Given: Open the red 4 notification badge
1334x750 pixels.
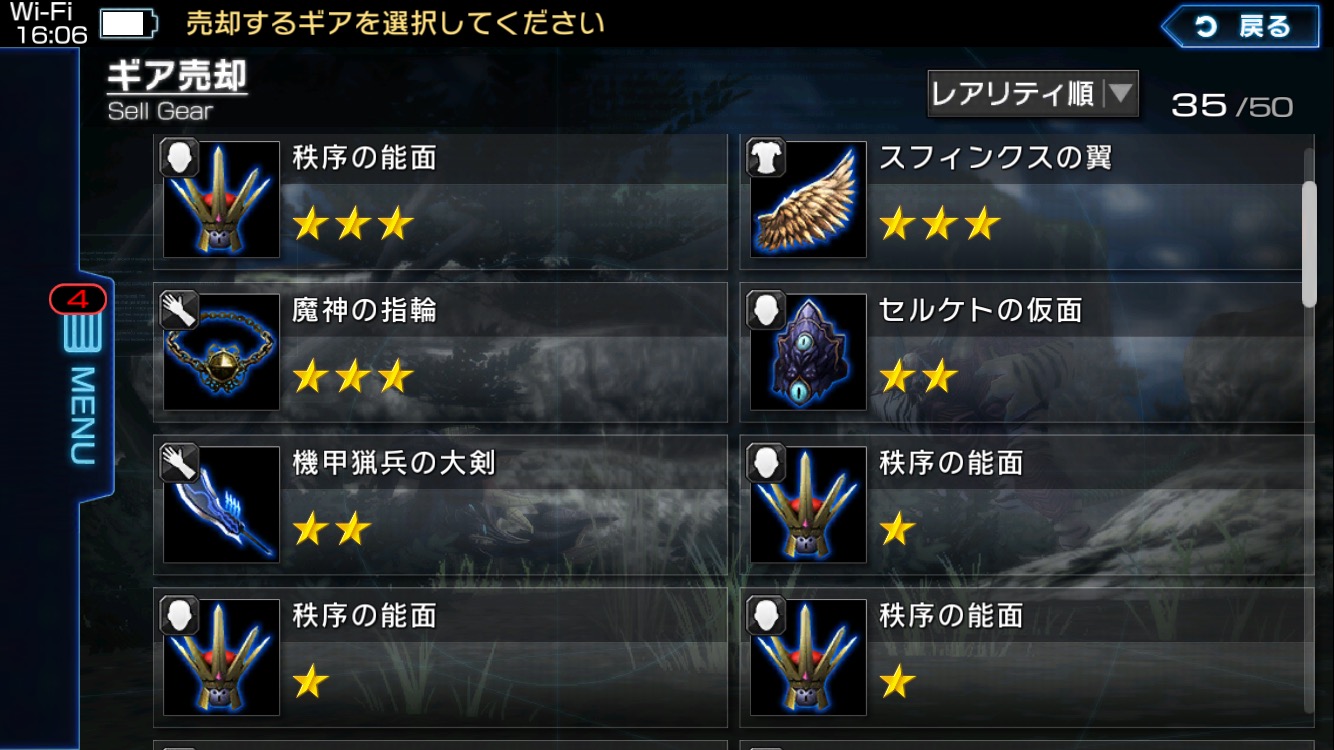Looking at the screenshot, I should (79, 299).
